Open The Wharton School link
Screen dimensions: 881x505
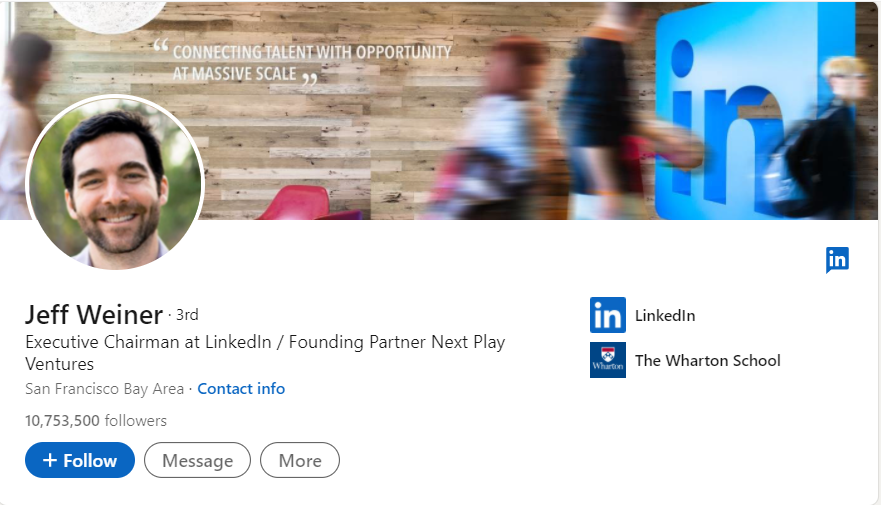click(x=708, y=361)
